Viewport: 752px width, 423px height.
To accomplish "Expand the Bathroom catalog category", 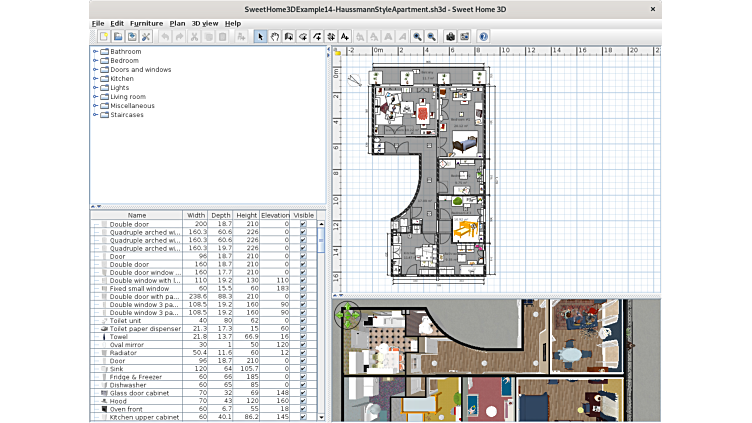I will coord(95,51).
